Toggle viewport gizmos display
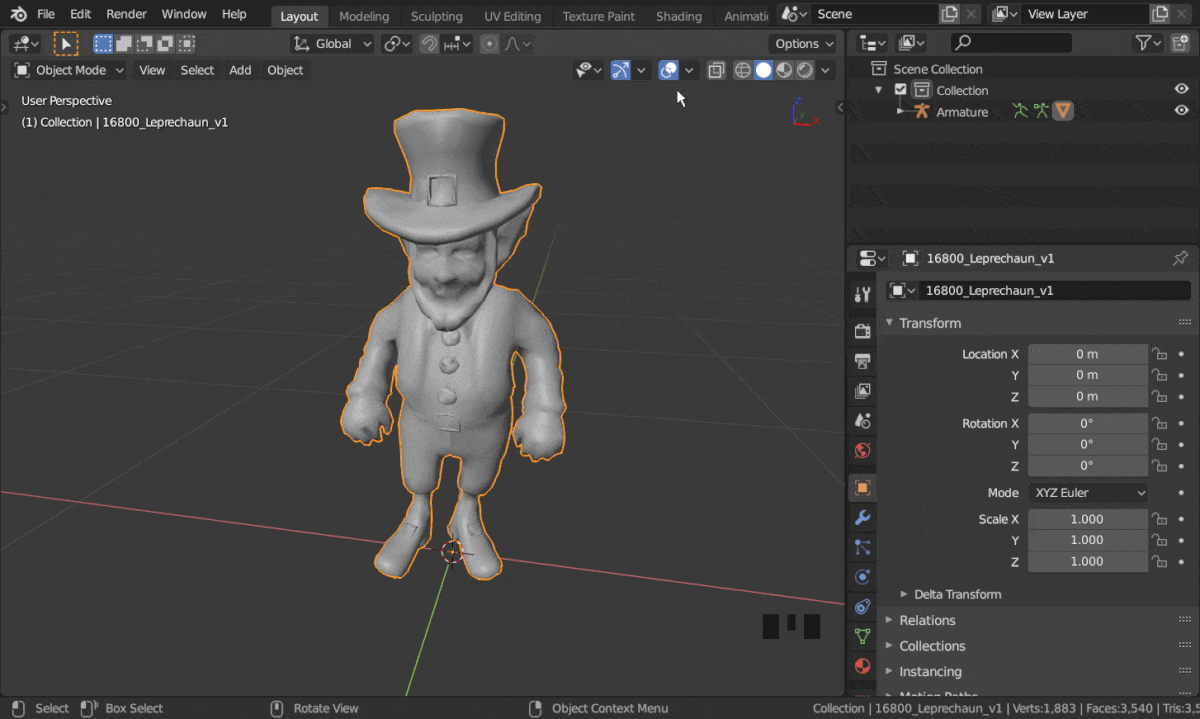Viewport: 1200px width, 719px height. coord(621,70)
